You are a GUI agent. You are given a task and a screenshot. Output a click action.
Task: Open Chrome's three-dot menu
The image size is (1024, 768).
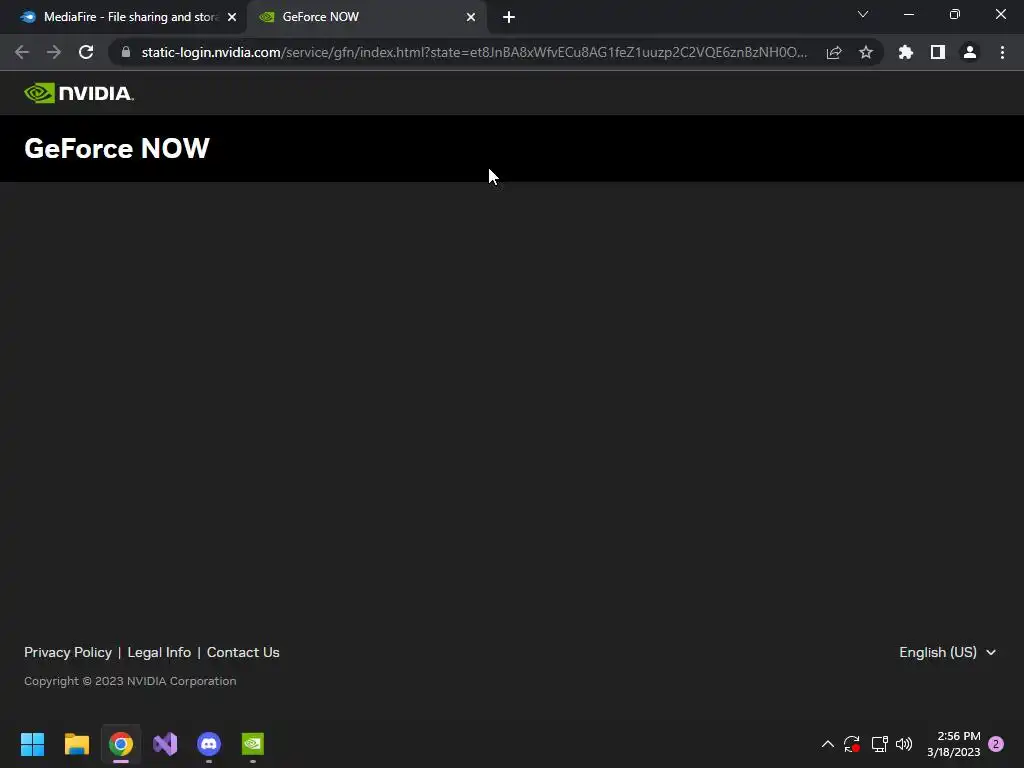click(1002, 52)
